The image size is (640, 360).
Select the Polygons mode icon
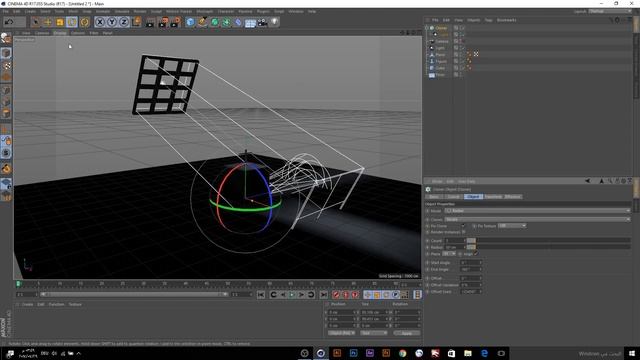point(6,113)
